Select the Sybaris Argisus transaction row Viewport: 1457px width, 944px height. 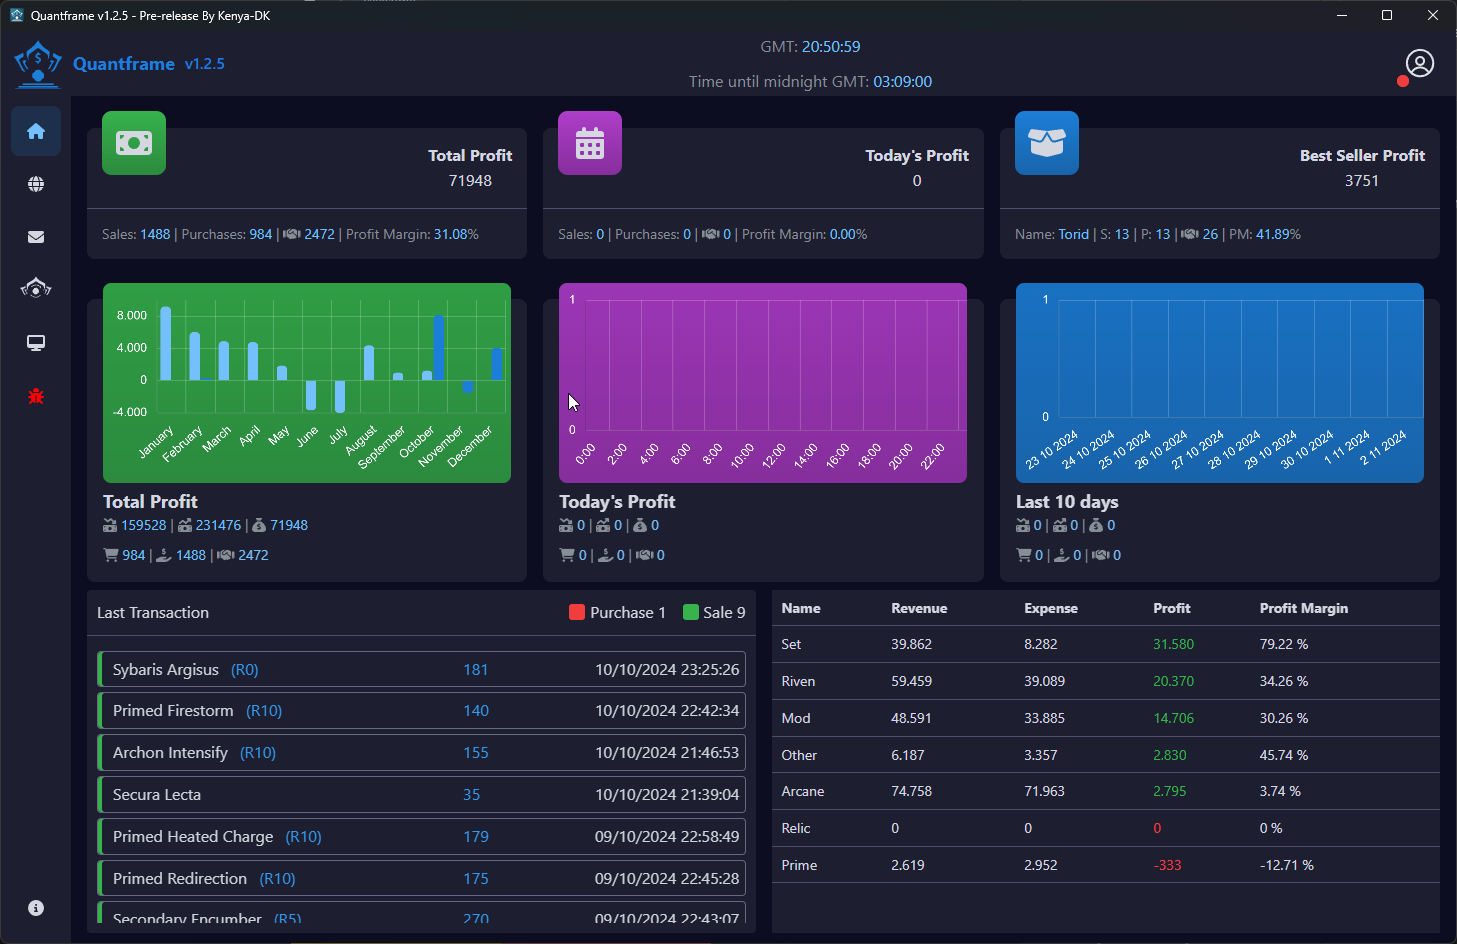coord(421,669)
